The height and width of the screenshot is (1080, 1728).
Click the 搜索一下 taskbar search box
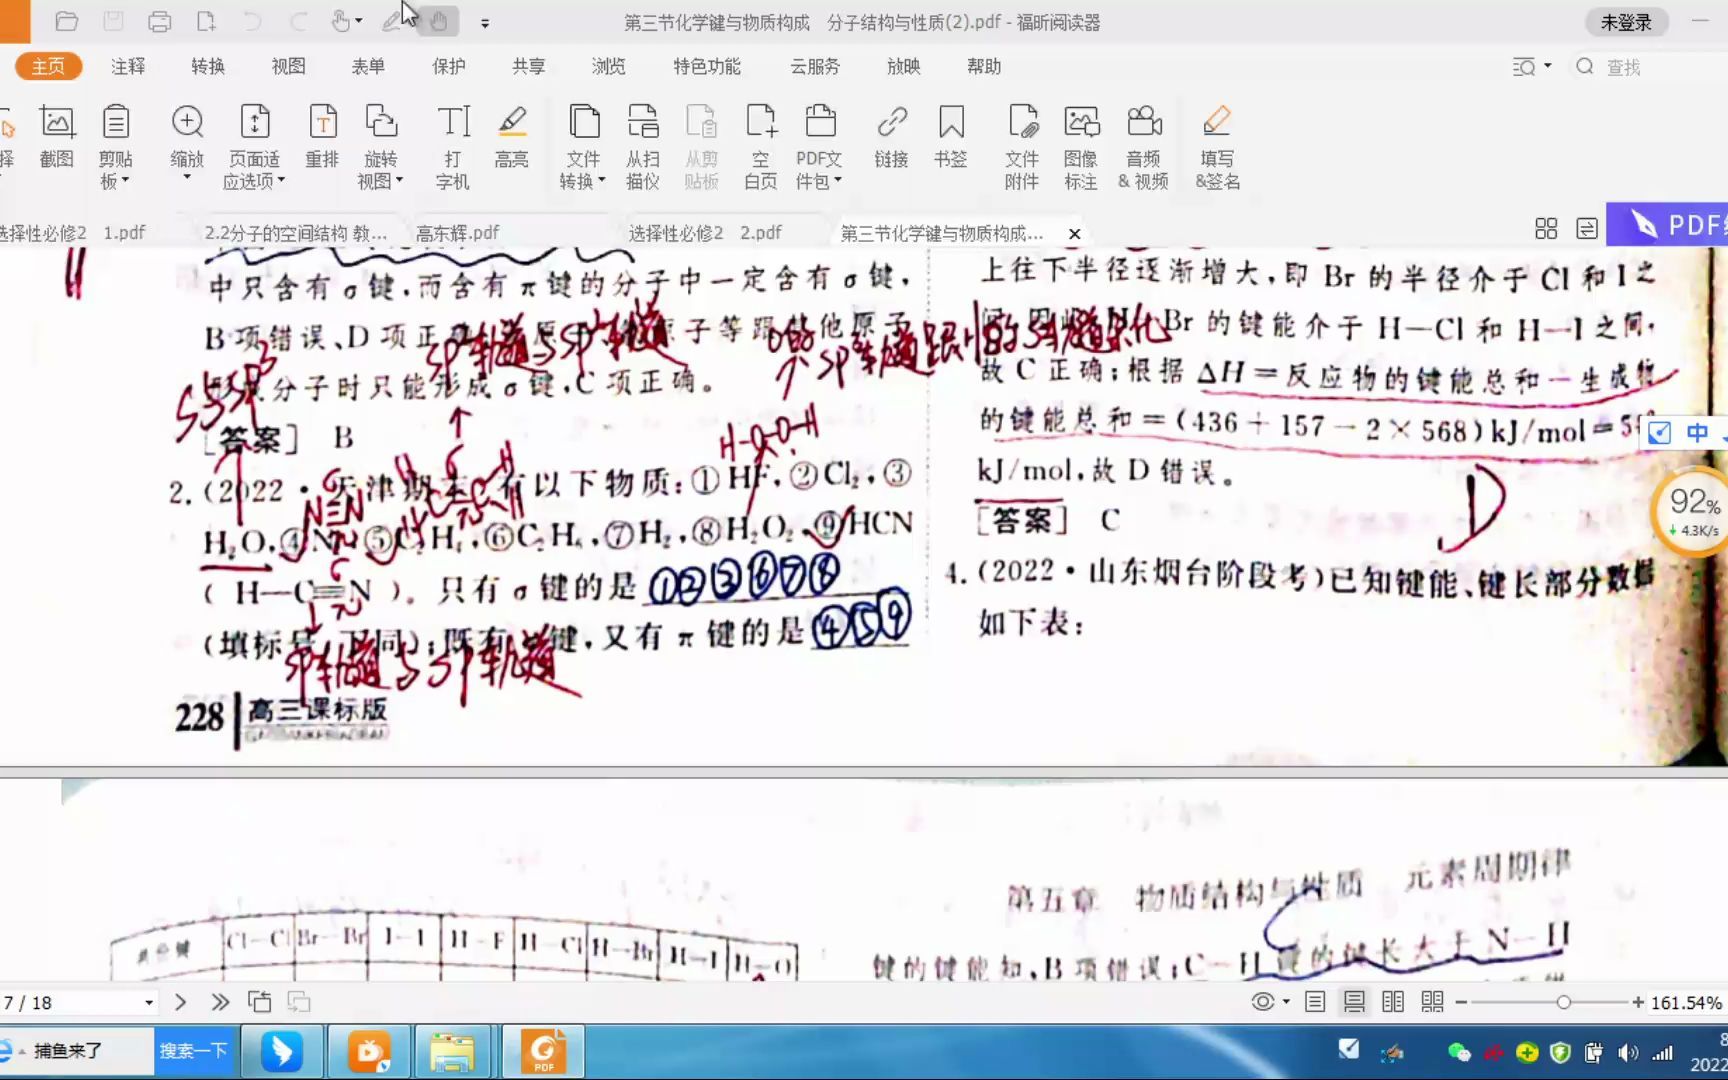(x=194, y=1050)
